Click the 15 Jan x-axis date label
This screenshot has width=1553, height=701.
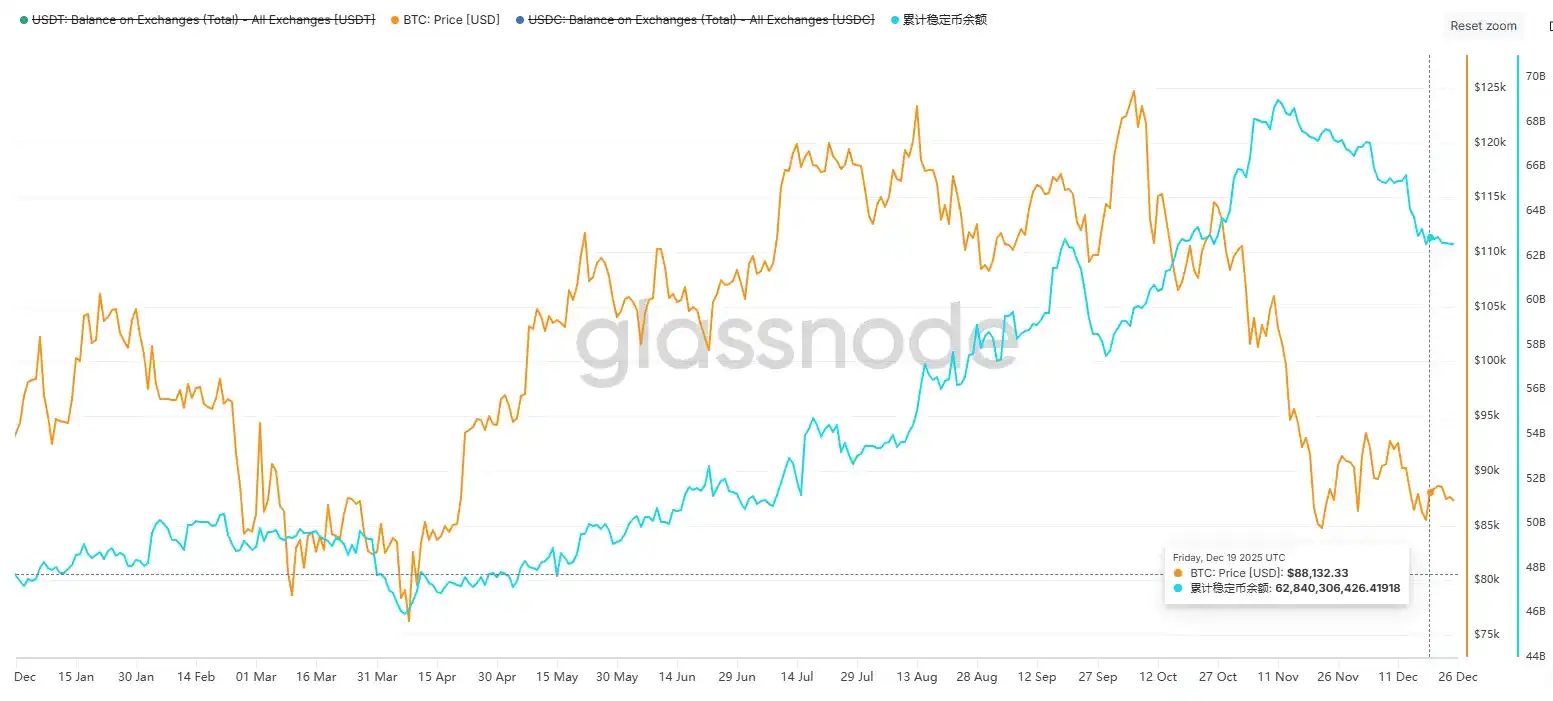[76, 677]
